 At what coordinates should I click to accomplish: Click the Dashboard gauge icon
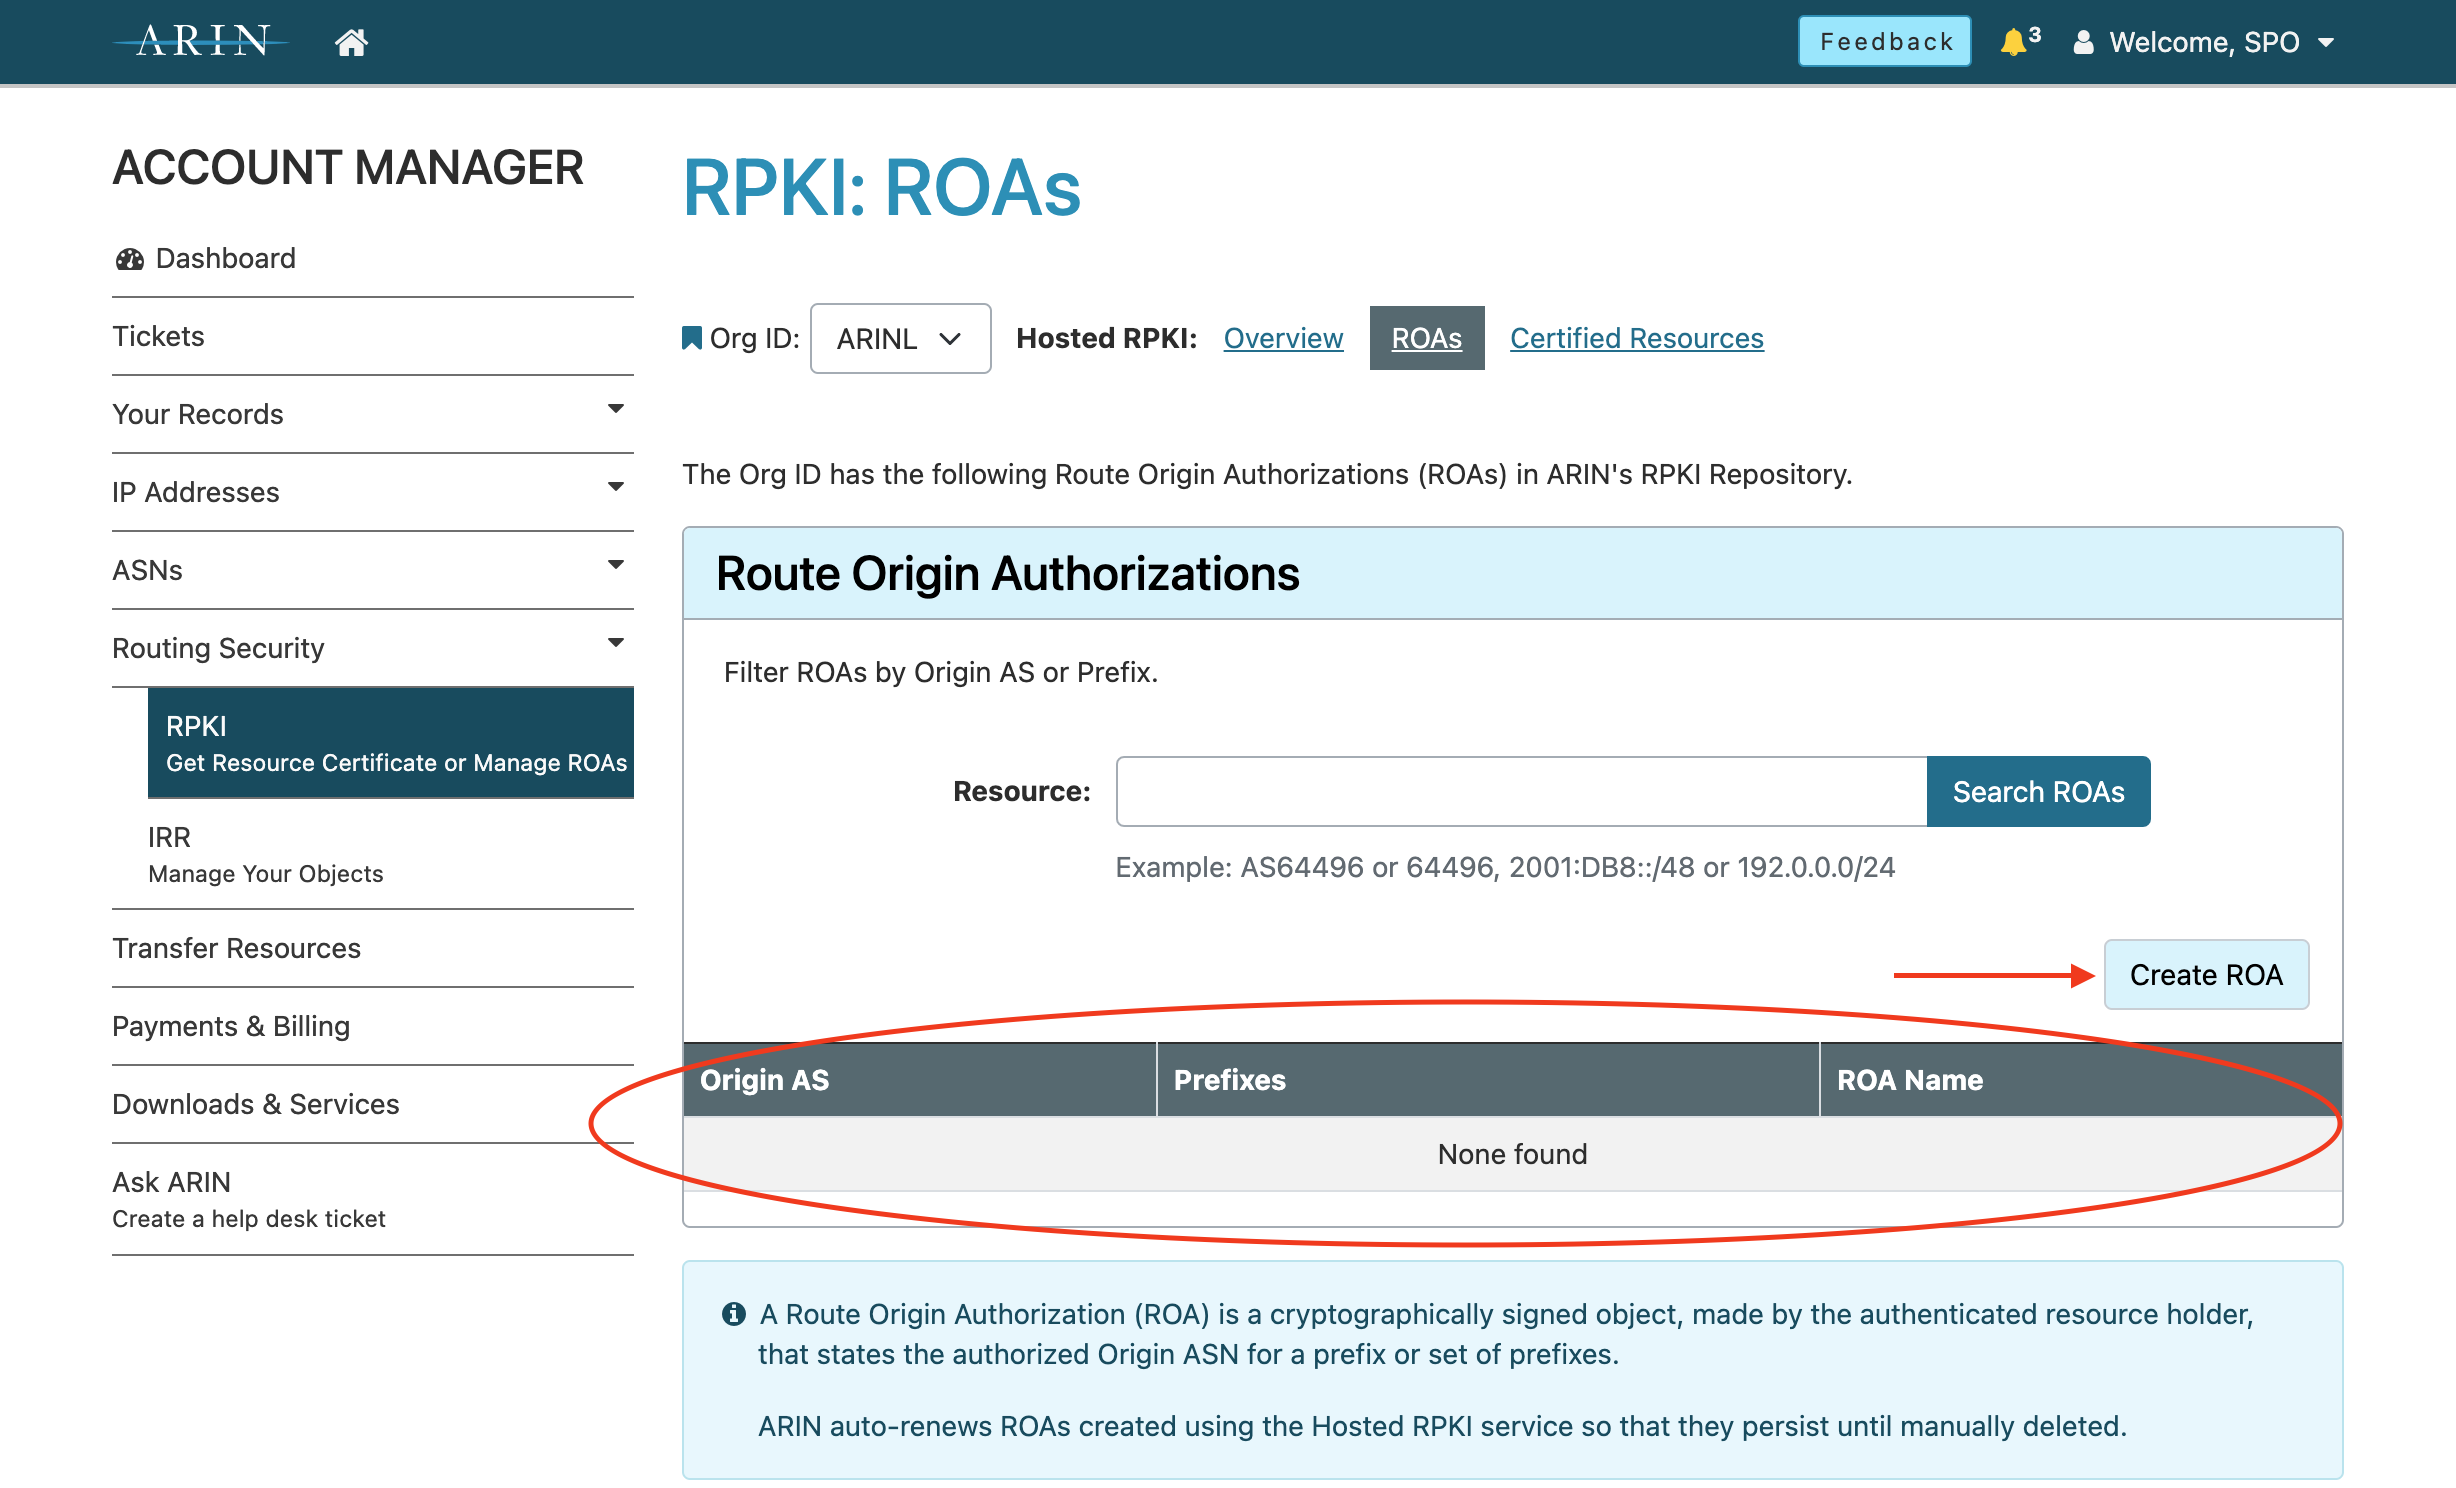point(130,259)
